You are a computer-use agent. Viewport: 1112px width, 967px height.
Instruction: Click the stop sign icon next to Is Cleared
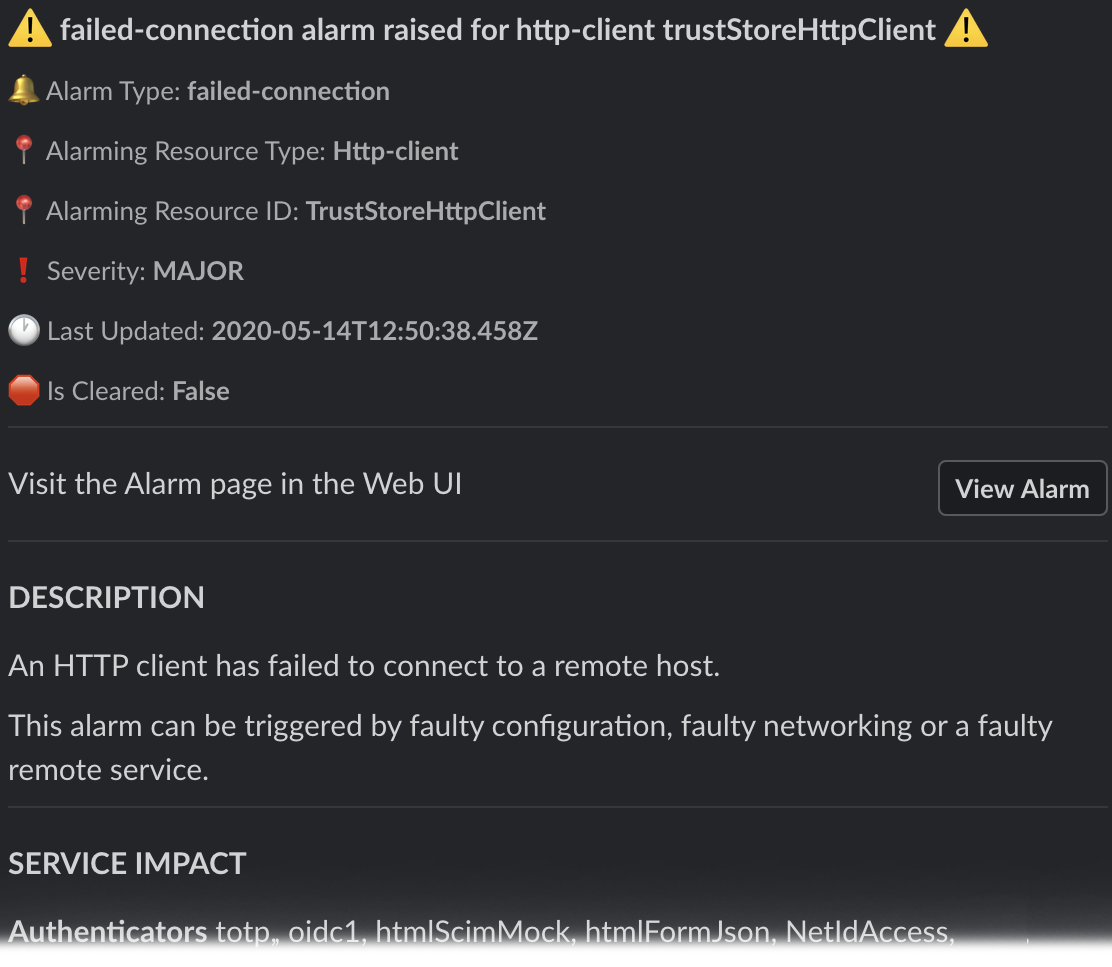[22, 389]
